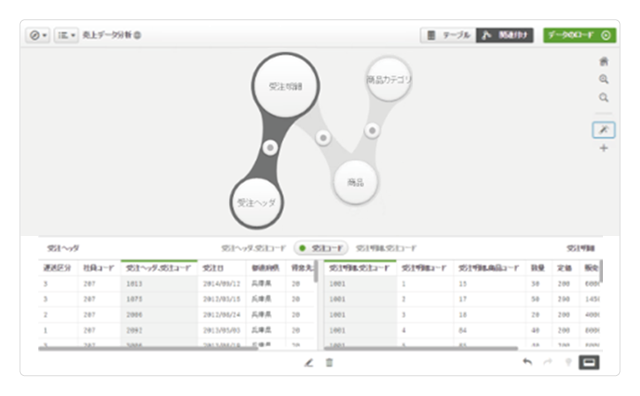Click the undo arrow icon

527,362
